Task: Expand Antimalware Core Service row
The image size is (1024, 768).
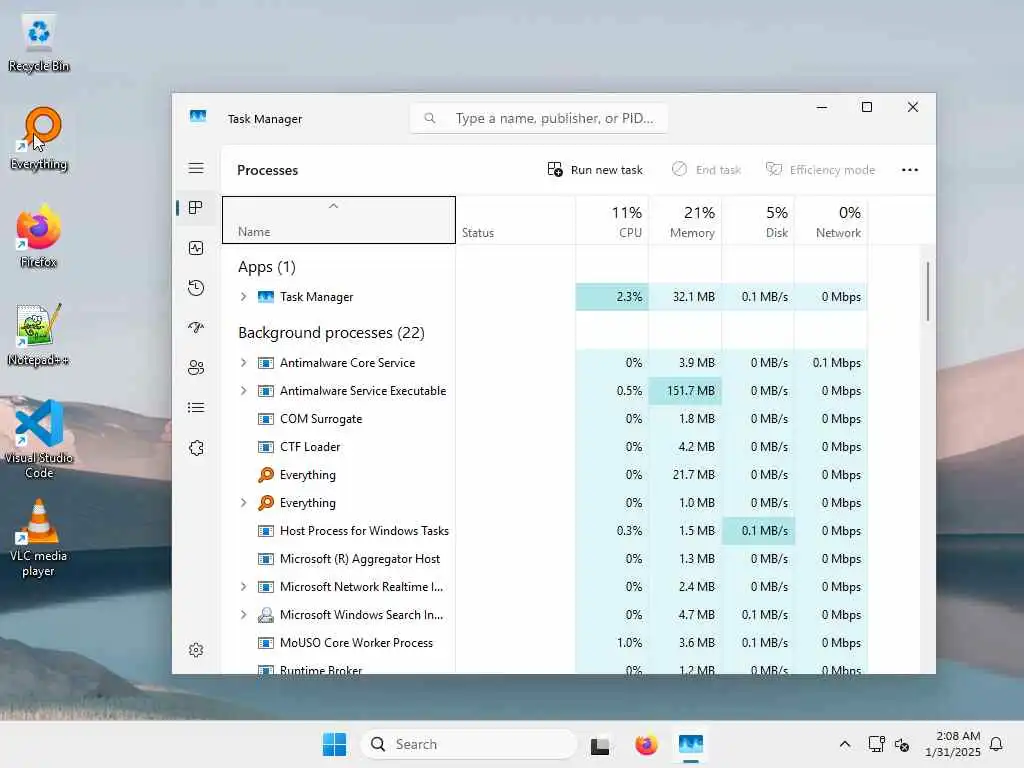Action: (x=243, y=362)
